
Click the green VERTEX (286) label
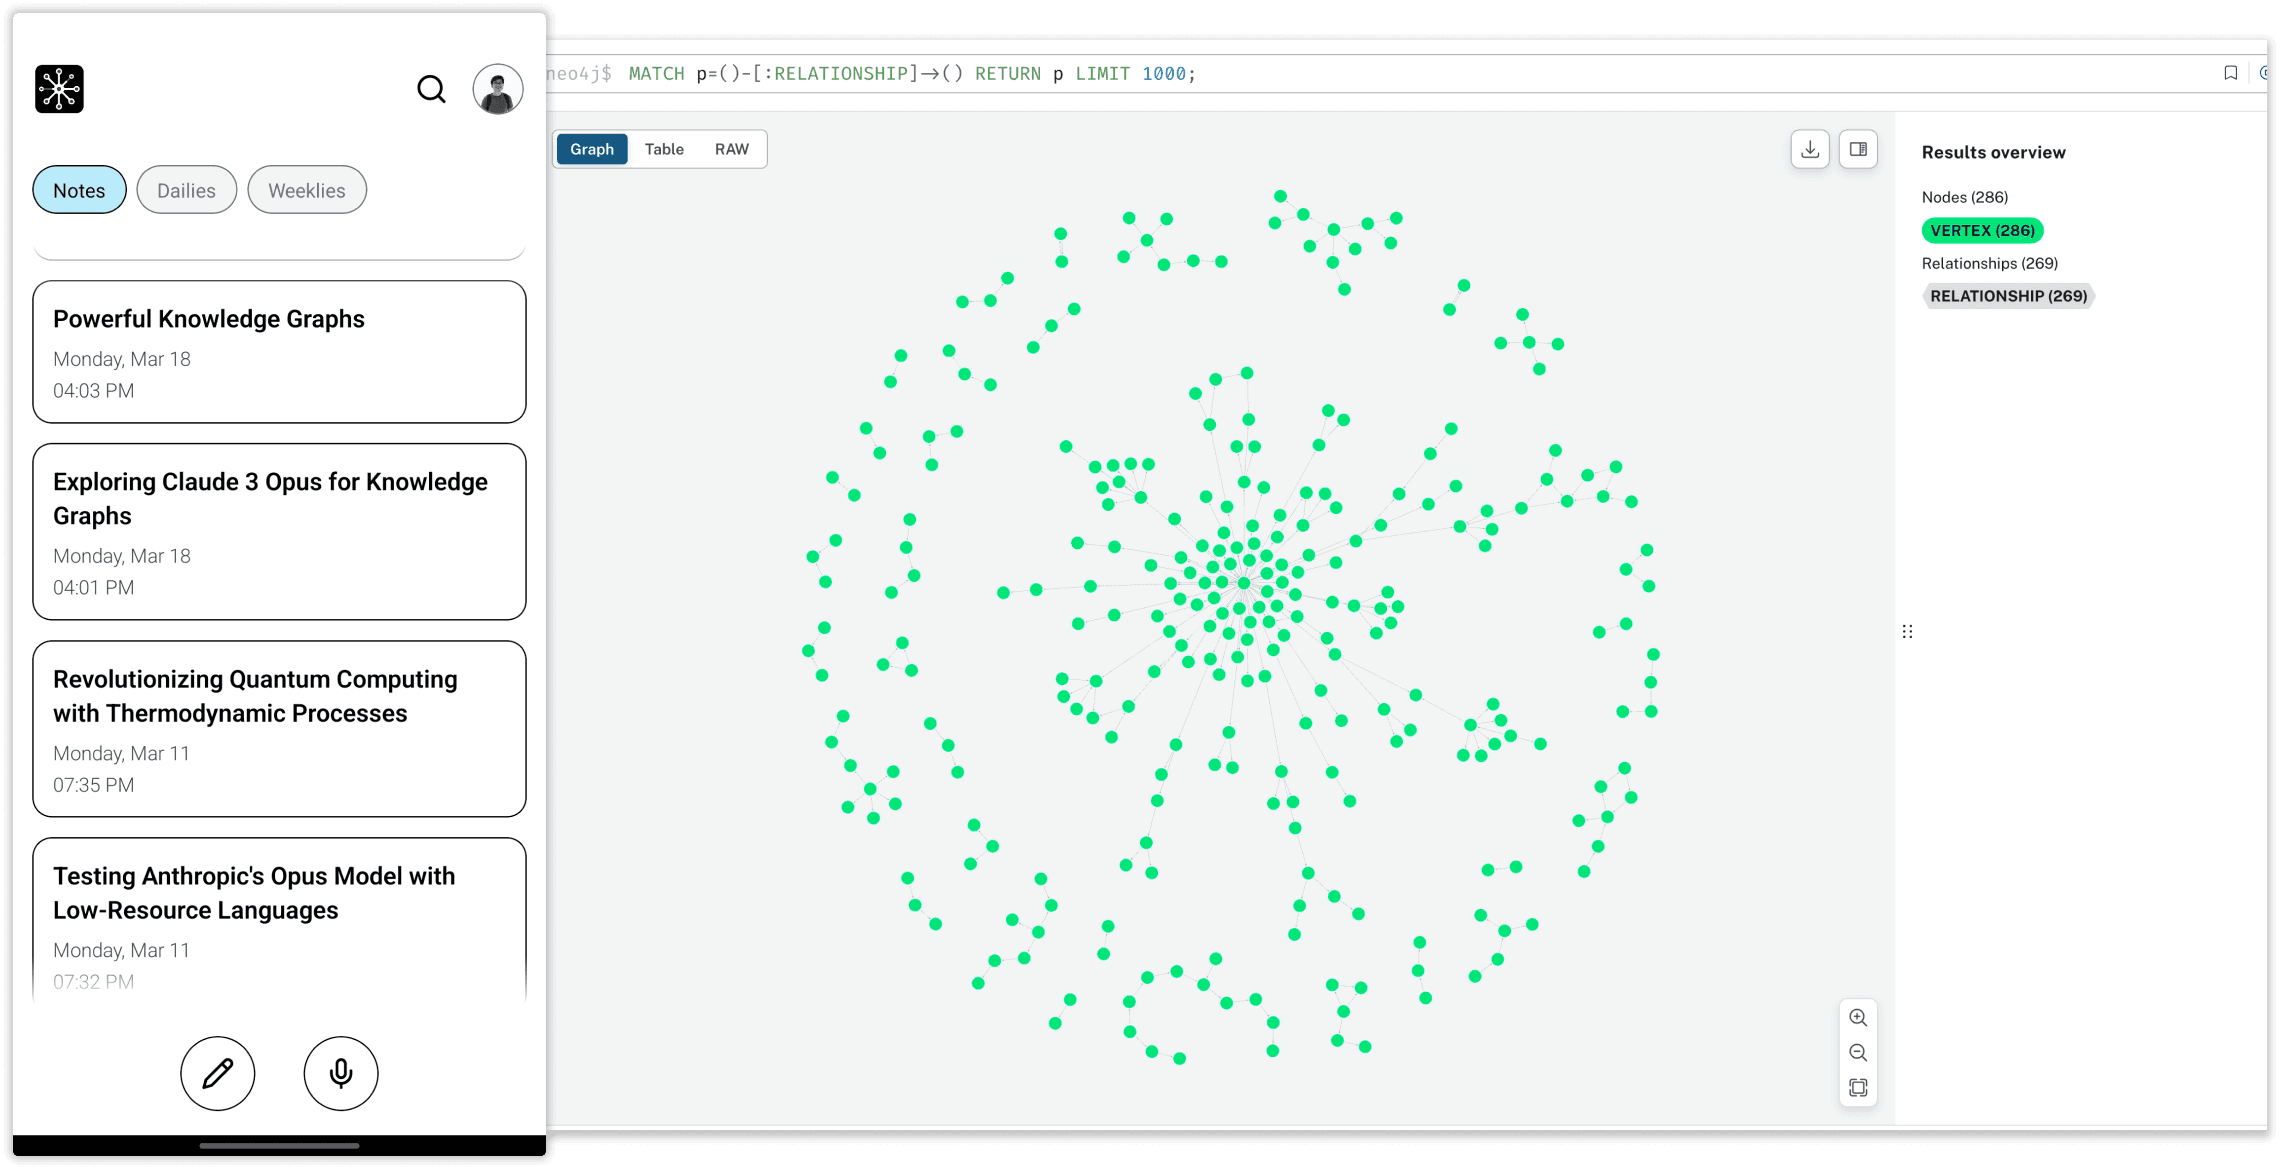click(1981, 231)
